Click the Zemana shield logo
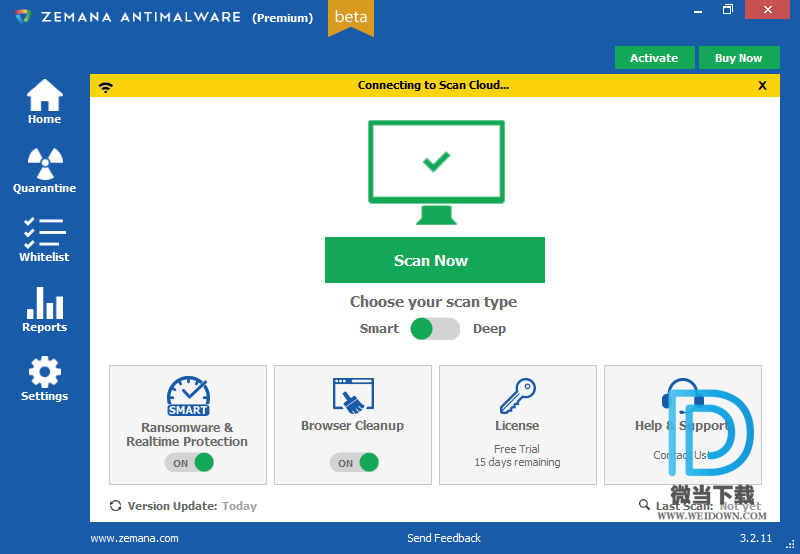Image resolution: width=800 pixels, height=554 pixels. (x=23, y=17)
